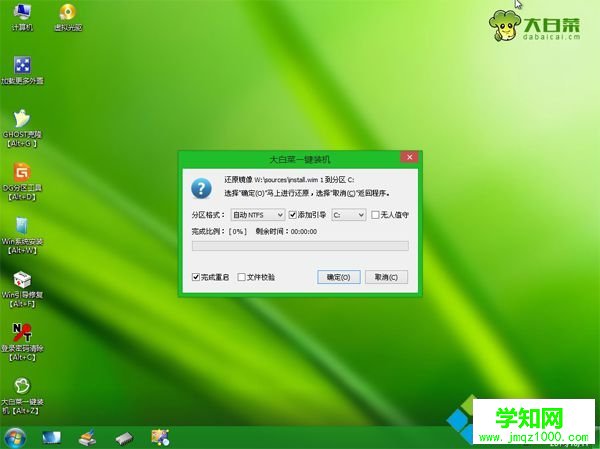The width and height of the screenshot is (600, 449).
Task: Launch DG分区工具 partition tool icon
Action: [22, 182]
